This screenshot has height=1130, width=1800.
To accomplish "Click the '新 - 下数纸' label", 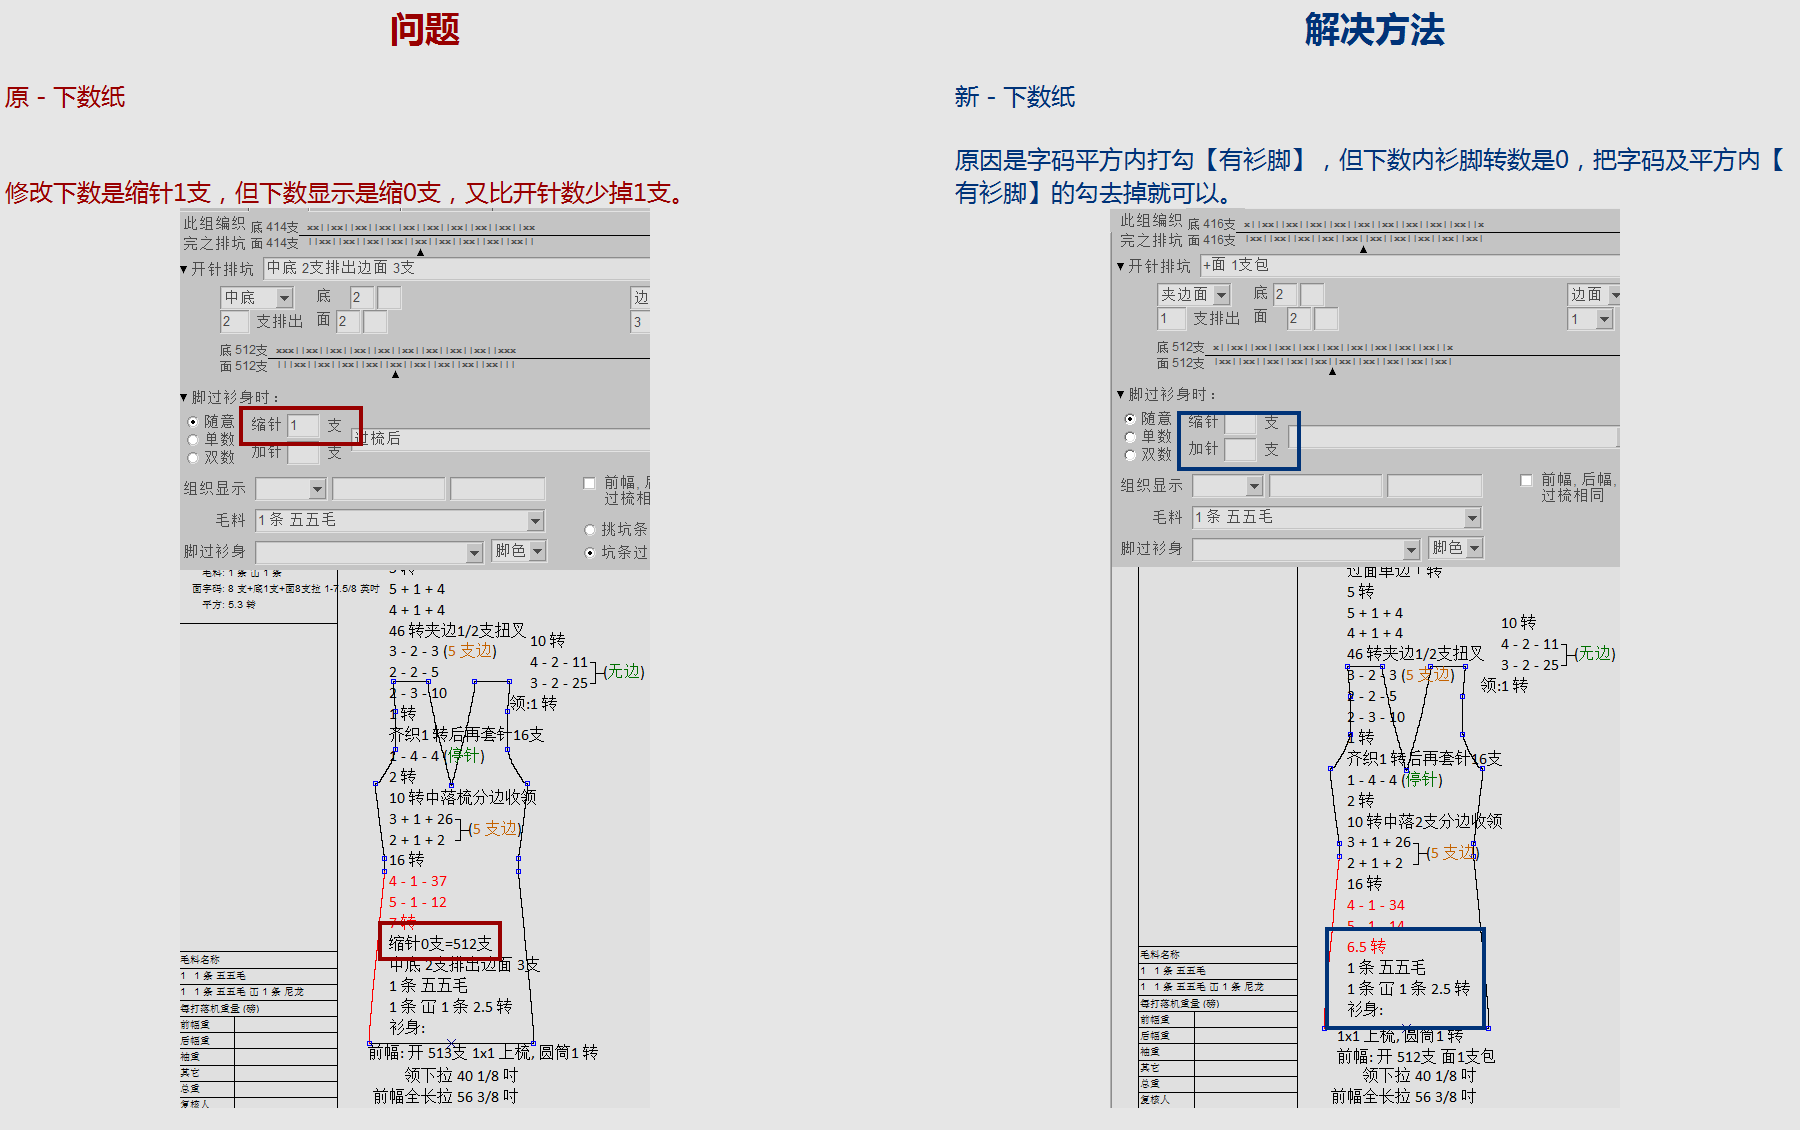I will tap(1015, 97).
